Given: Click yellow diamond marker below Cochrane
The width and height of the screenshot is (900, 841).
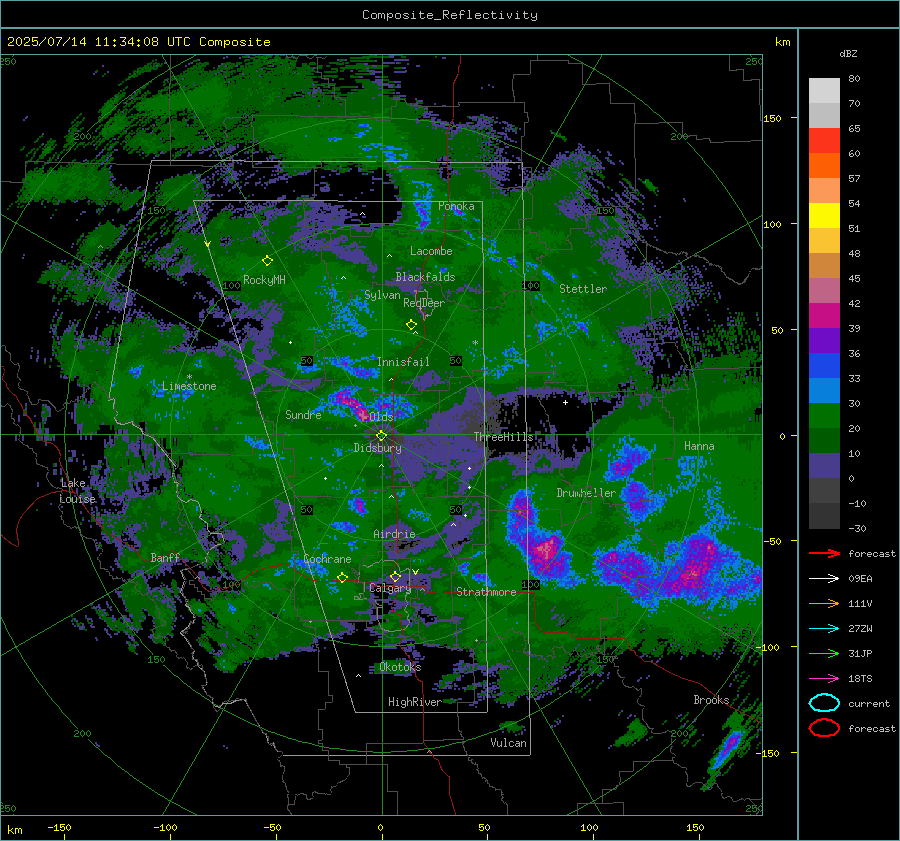Looking at the screenshot, I should tap(342, 578).
